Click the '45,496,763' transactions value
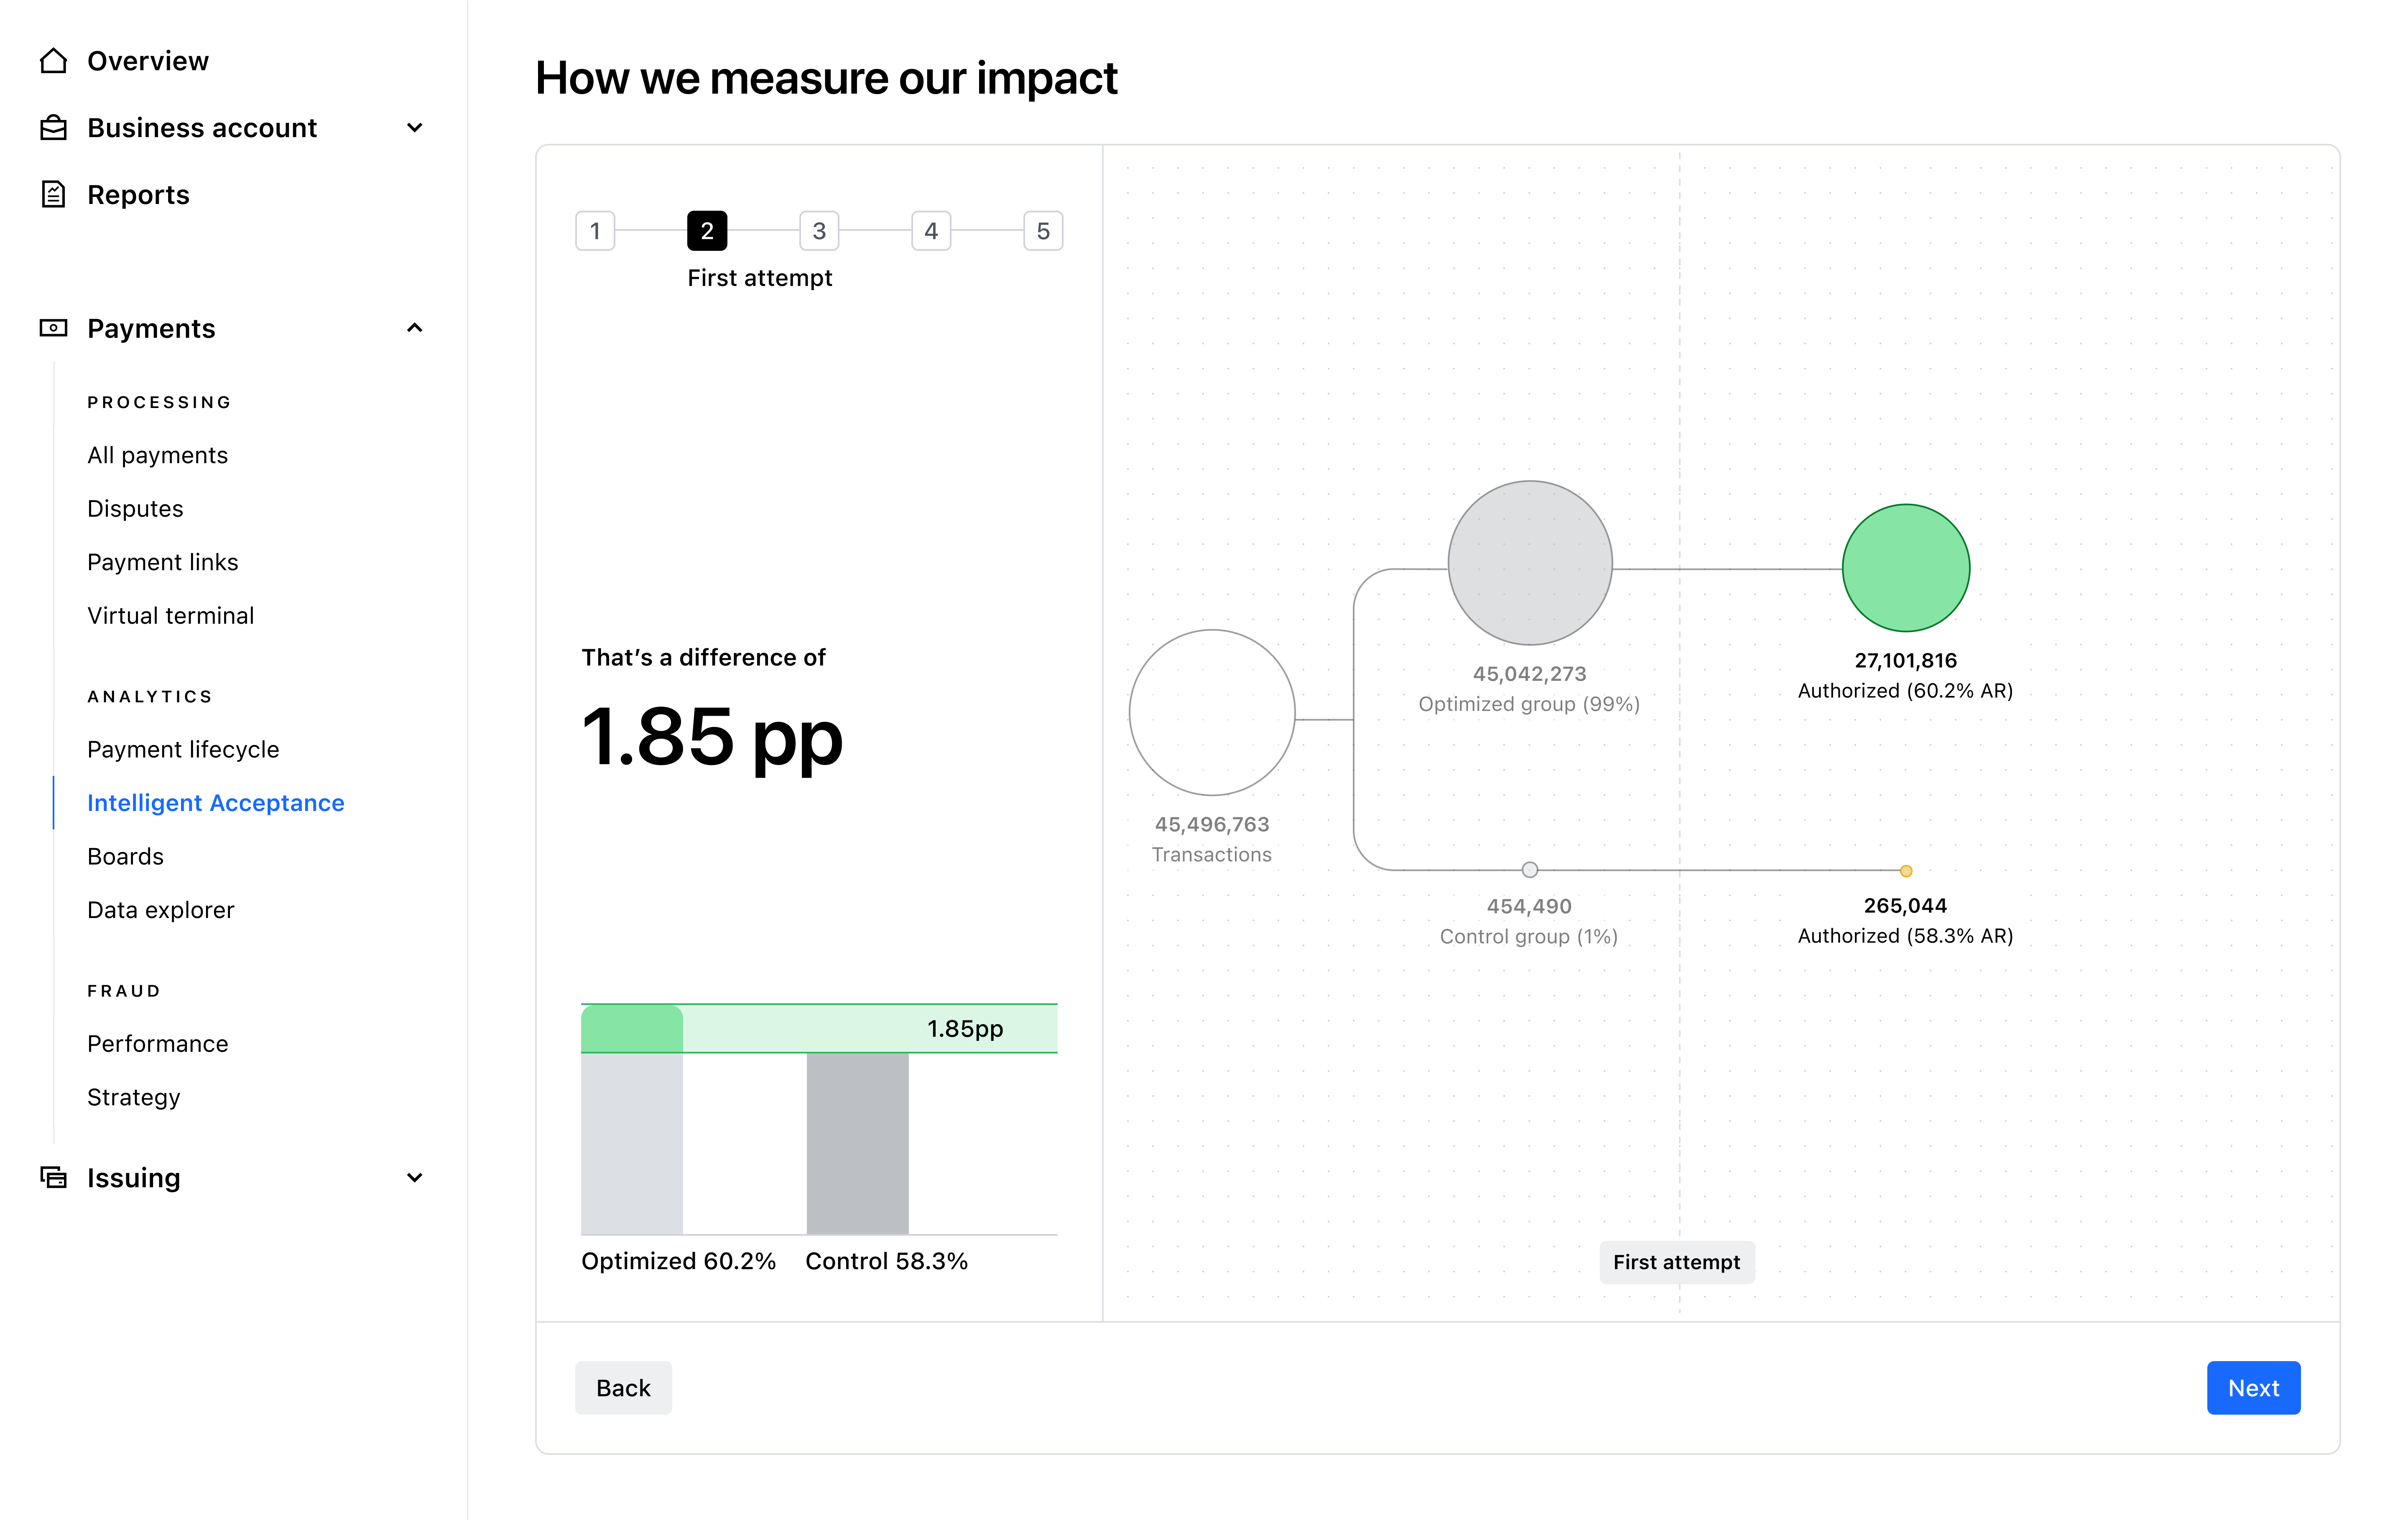 tap(1212, 825)
